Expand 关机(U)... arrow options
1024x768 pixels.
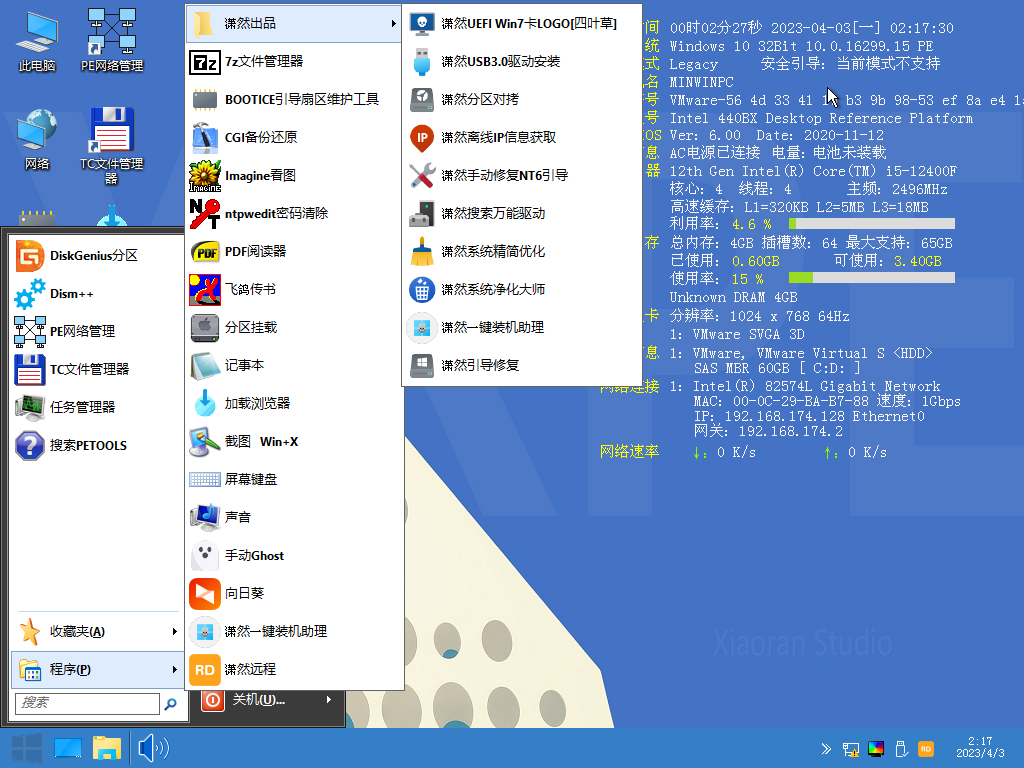point(330,700)
